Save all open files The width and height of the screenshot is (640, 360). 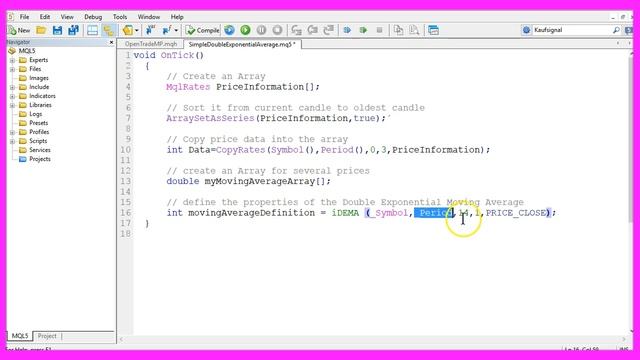(73, 30)
